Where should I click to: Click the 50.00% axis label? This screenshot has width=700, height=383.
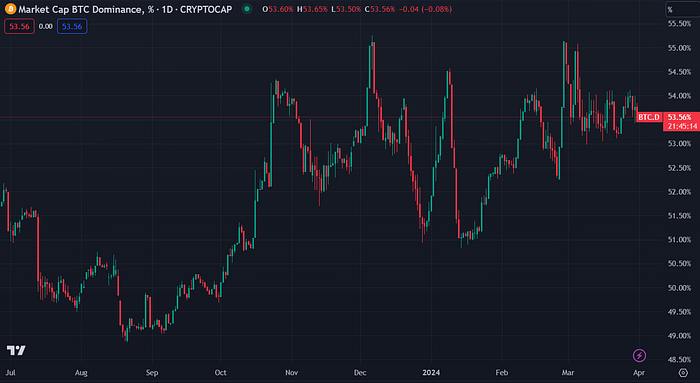tap(679, 288)
